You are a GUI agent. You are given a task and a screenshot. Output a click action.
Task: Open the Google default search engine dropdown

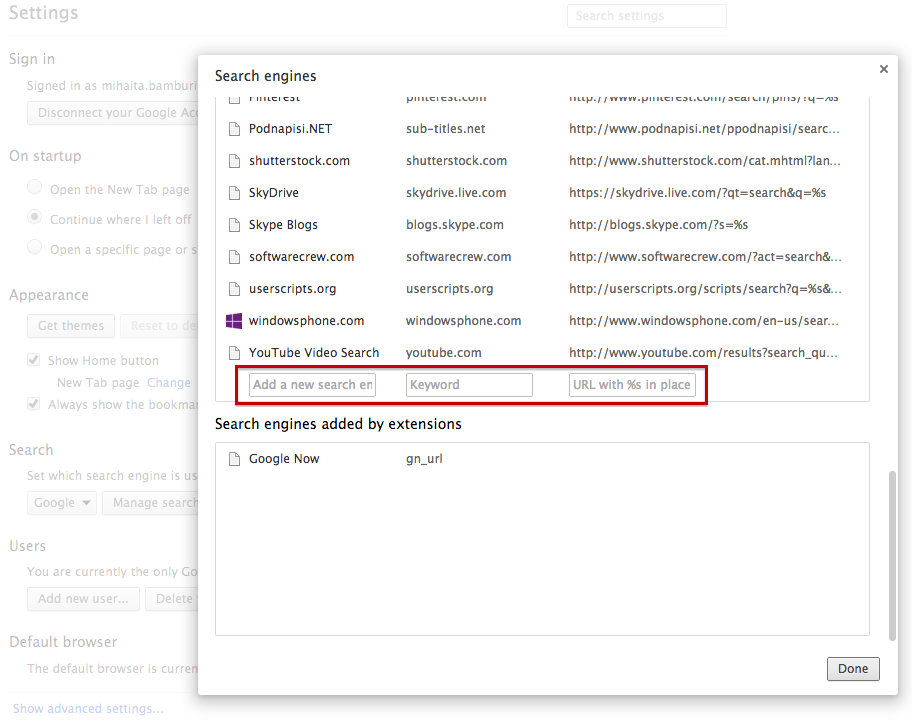point(61,503)
